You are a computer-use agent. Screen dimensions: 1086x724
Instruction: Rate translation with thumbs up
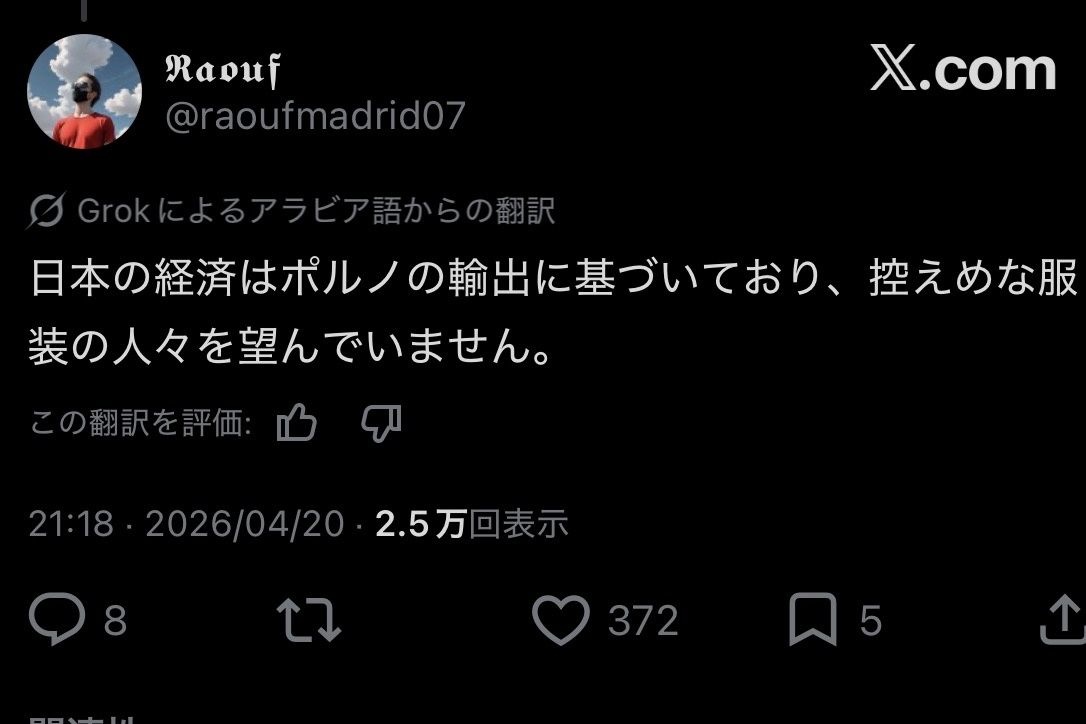click(x=296, y=422)
